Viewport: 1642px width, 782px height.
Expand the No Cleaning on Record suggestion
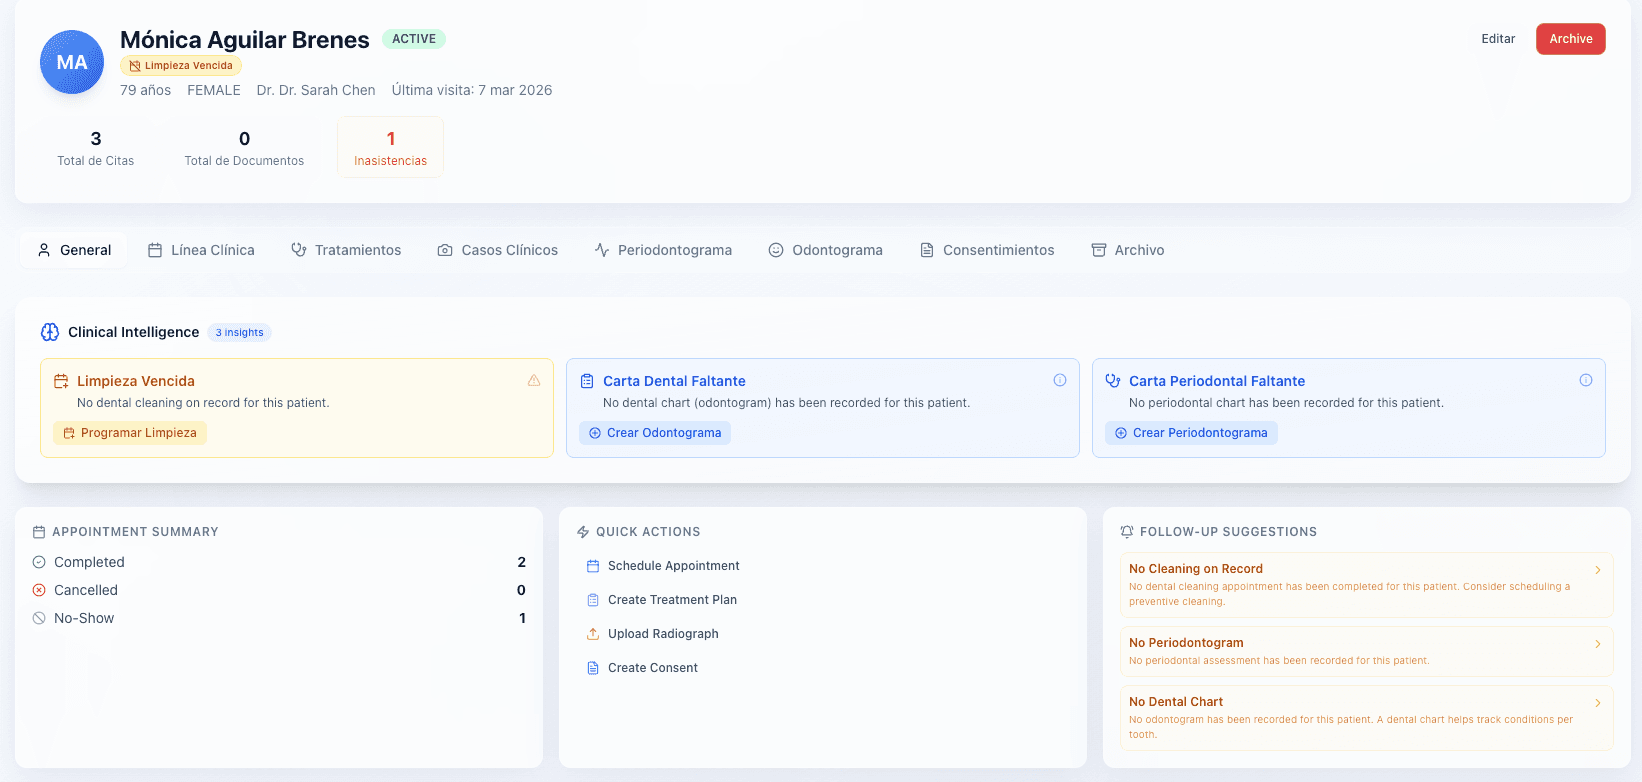click(1598, 570)
